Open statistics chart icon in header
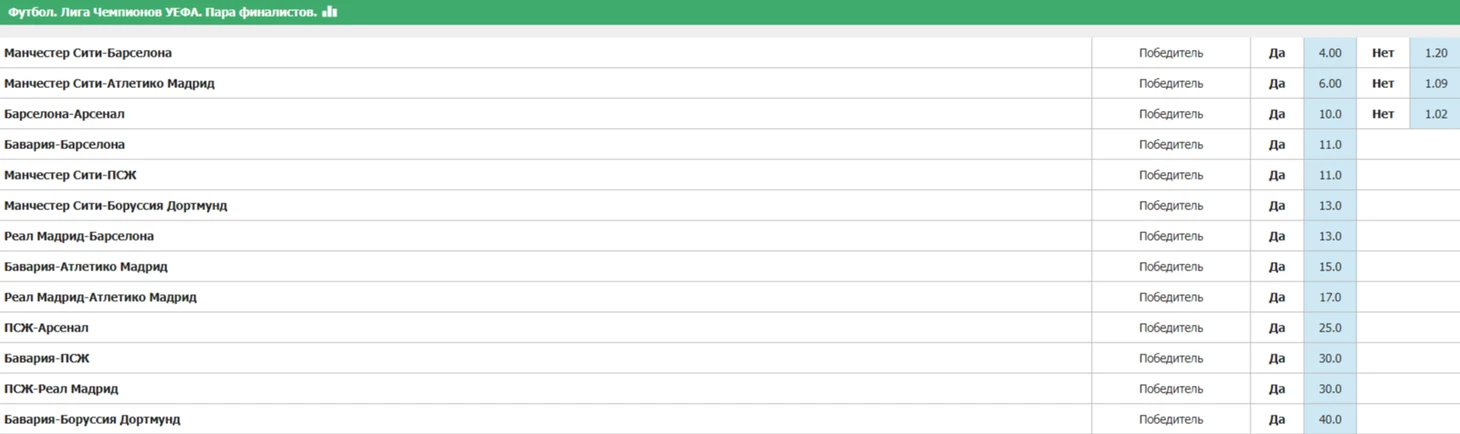The height and width of the screenshot is (434, 1460). point(330,12)
